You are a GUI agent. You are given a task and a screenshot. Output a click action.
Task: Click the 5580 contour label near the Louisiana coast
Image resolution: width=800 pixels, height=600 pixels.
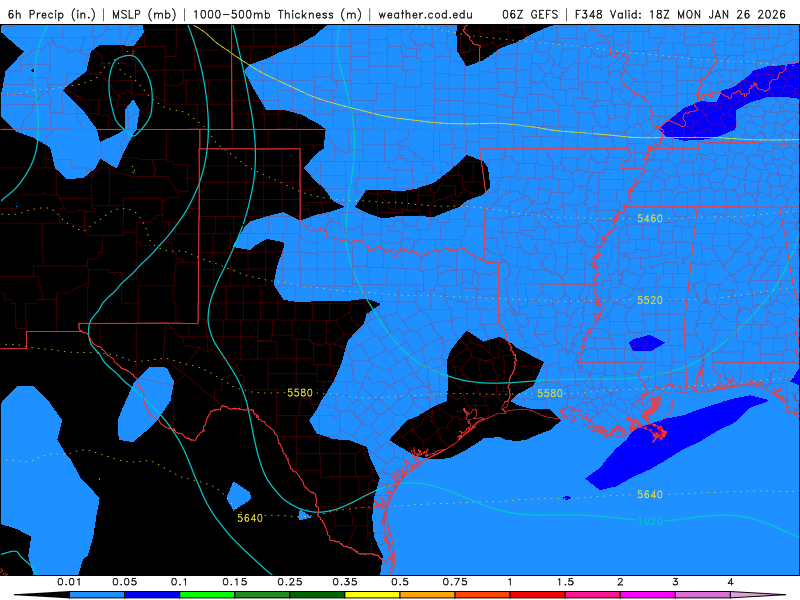click(x=549, y=393)
